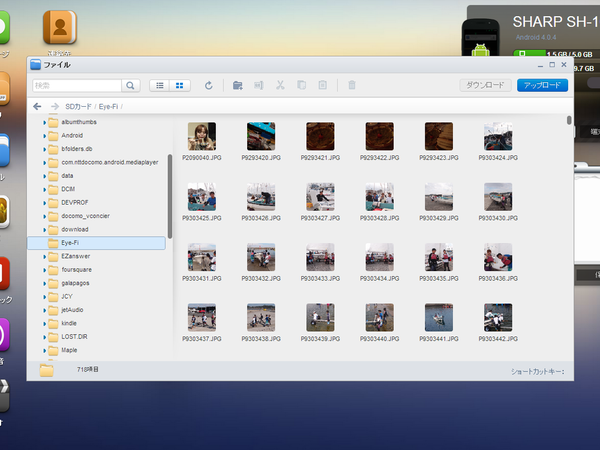This screenshot has width=600, height=450.
Task: Click the アップロード button
Action: pos(542,85)
